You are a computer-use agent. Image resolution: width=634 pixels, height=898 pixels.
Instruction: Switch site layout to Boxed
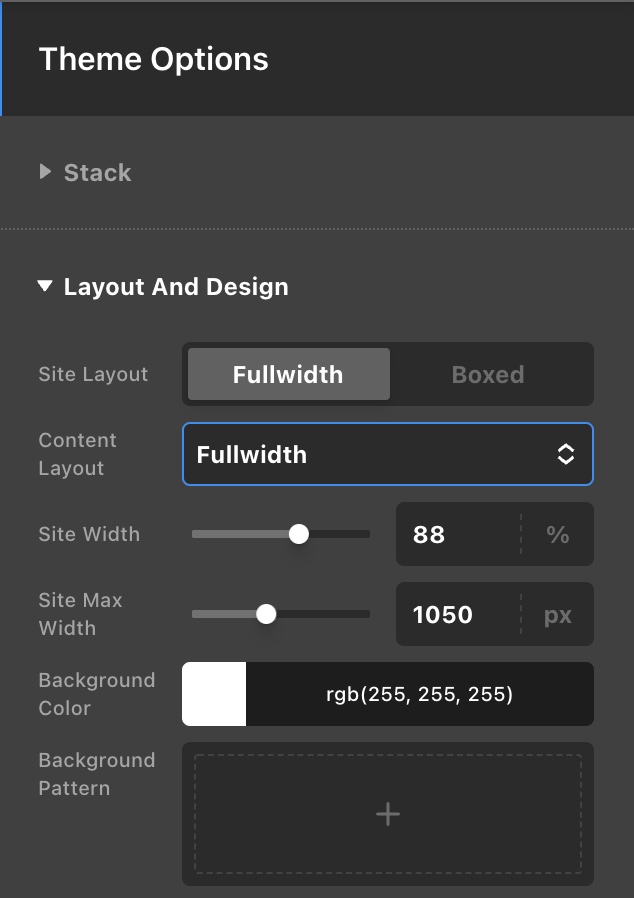pos(488,375)
